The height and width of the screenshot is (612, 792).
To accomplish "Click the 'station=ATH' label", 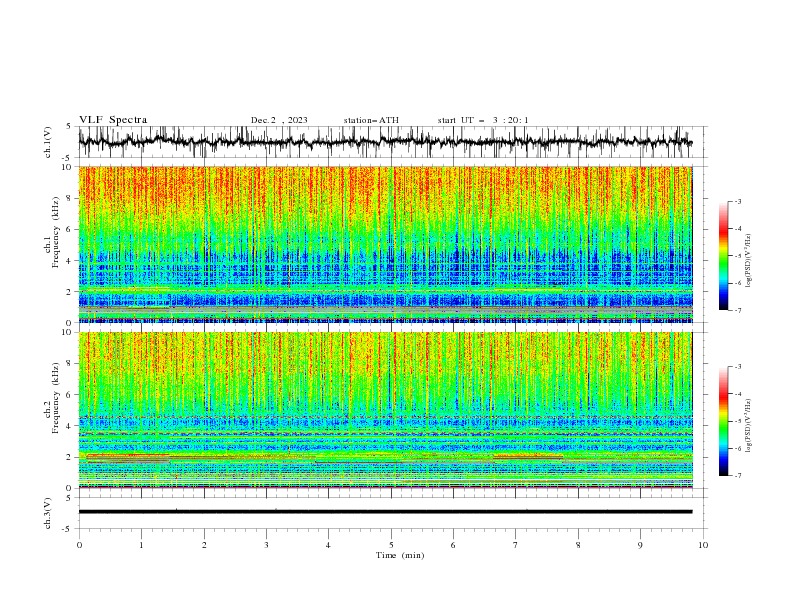I will (x=371, y=120).
